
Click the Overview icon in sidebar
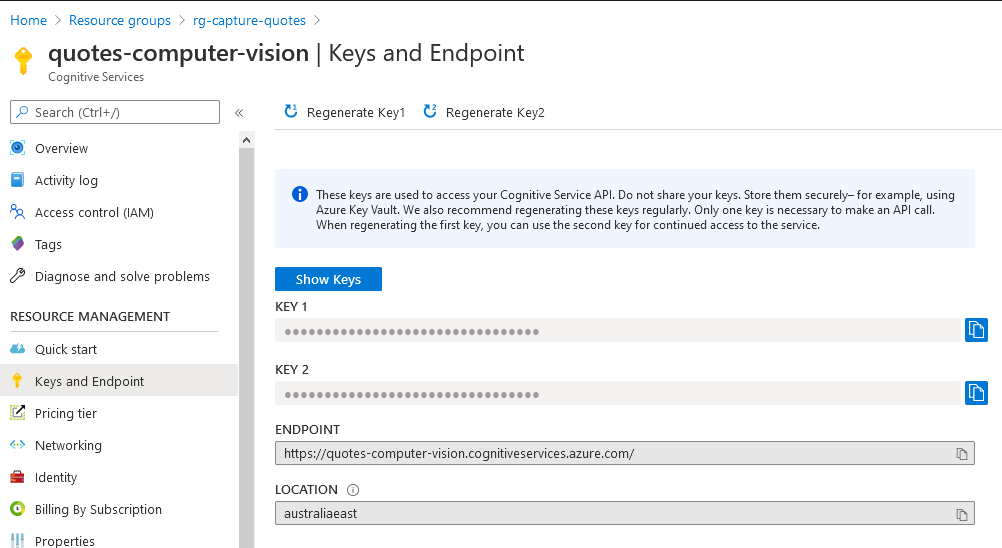tap(18, 148)
